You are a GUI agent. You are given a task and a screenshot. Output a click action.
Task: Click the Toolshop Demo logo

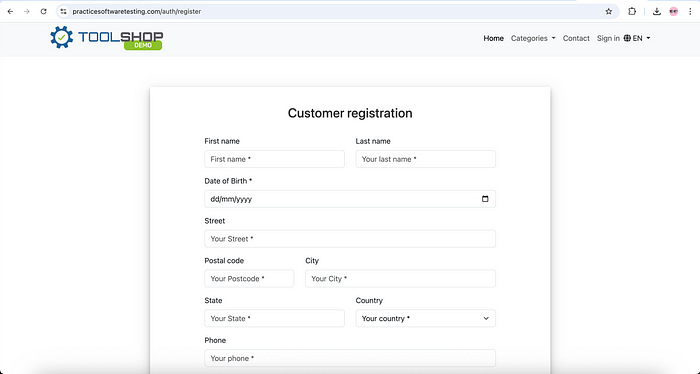tap(107, 38)
